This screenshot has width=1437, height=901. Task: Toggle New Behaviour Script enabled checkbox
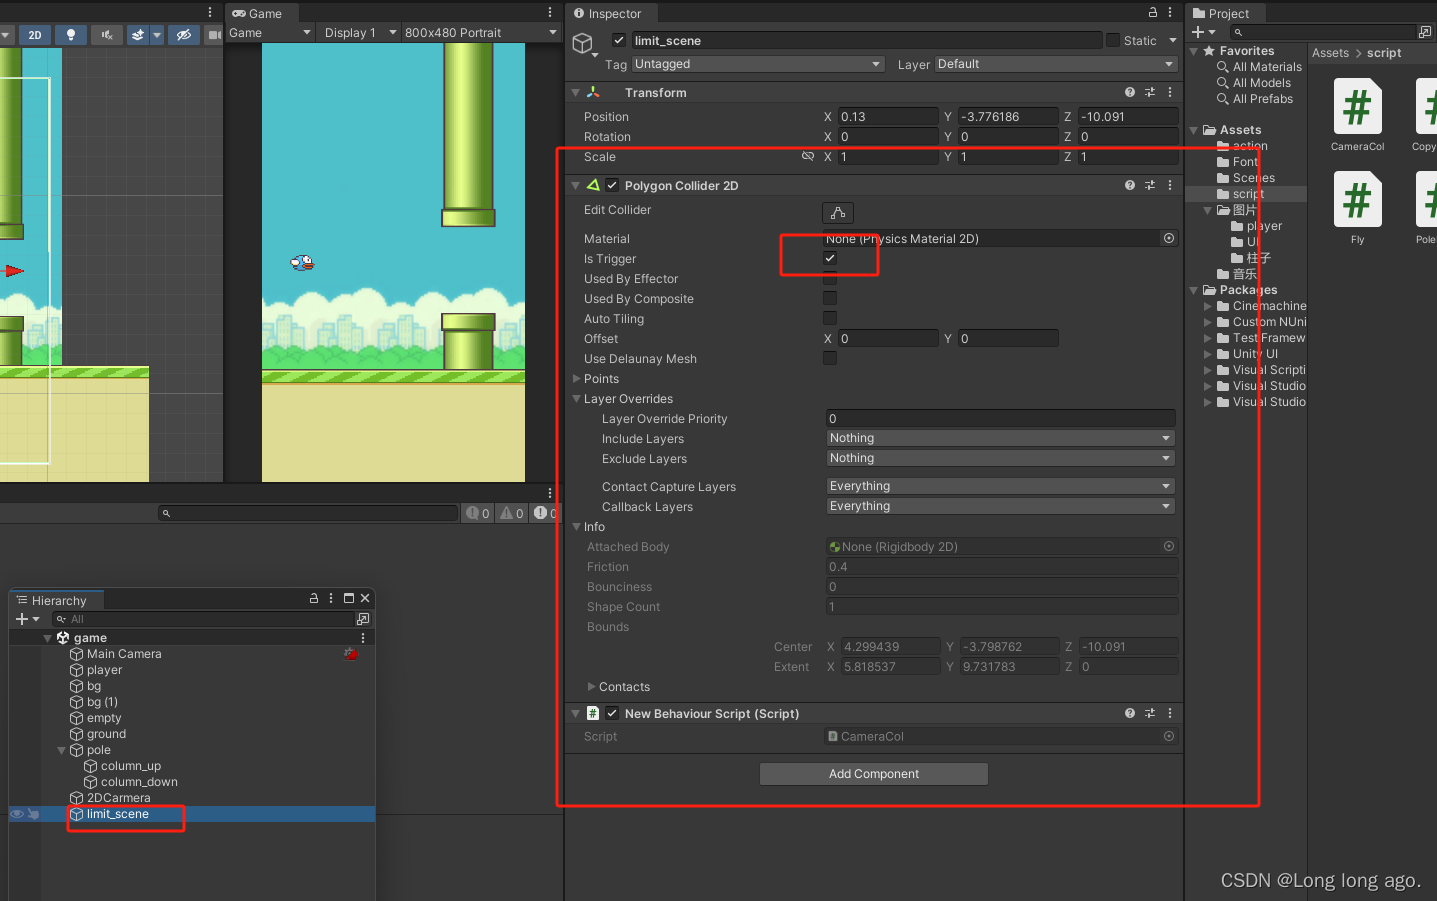(x=612, y=713)
